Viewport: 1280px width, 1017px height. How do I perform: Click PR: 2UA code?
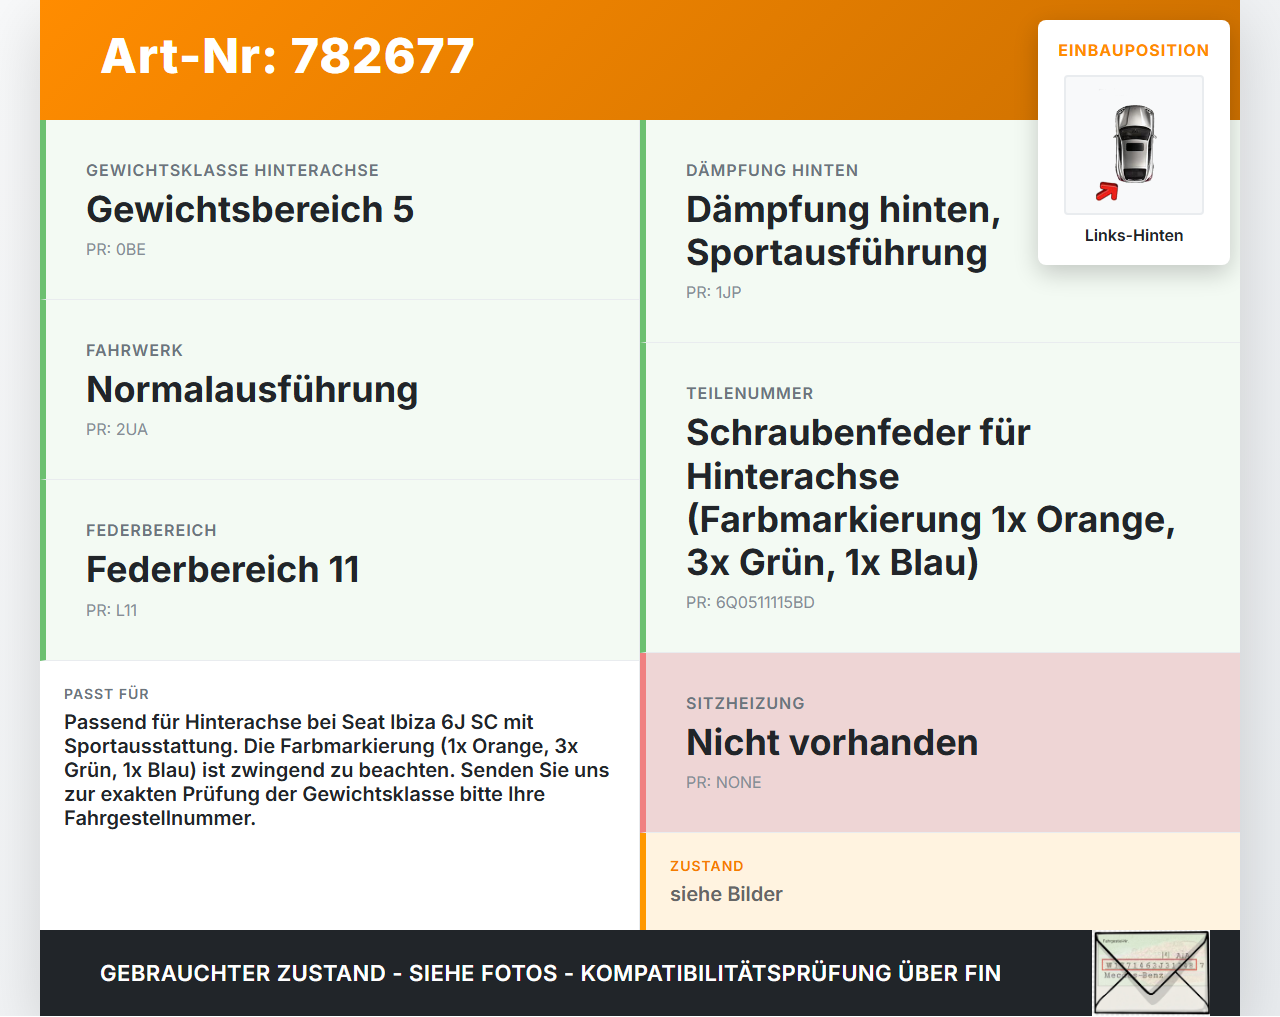click(117, 429)
